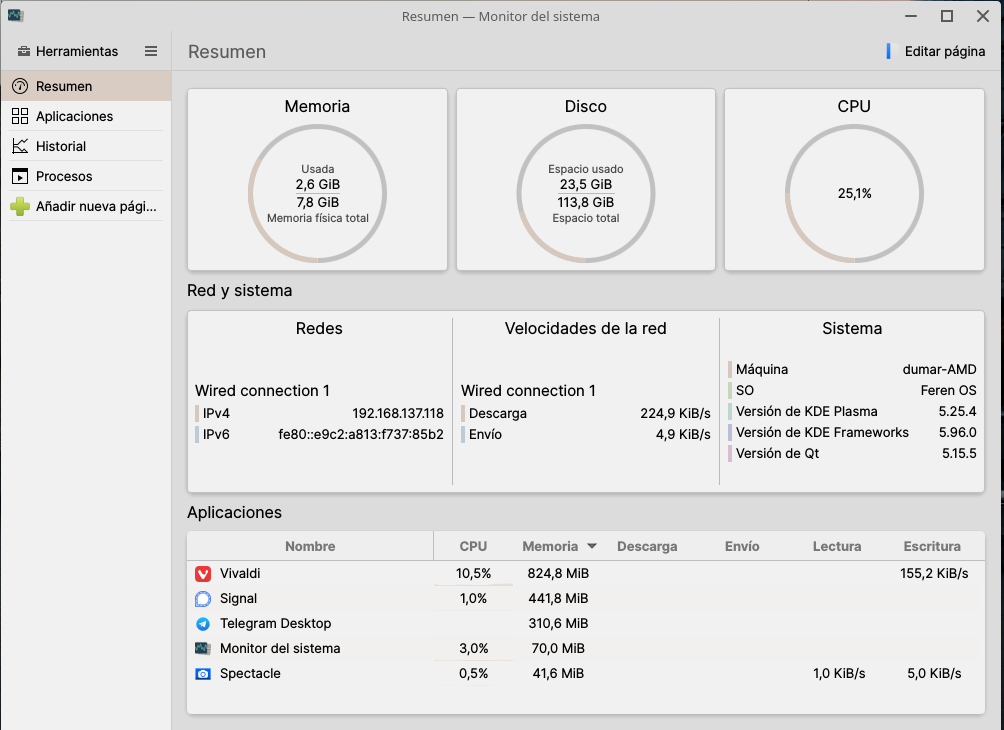Click the Signal app icon in the table
The width and height of the screenshot is (1004, 730).
pos(203,599)
